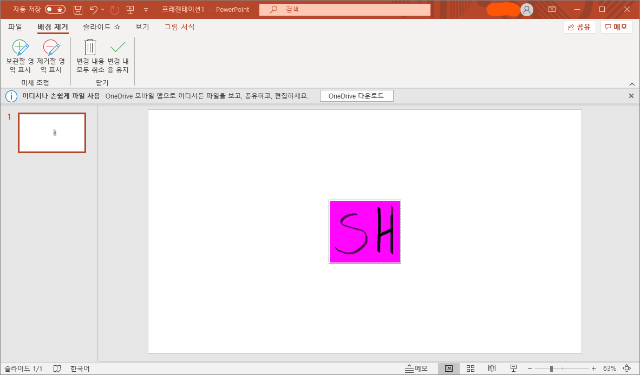
Task: Open Ribbon Display Options icon
Action: point(552,9)
